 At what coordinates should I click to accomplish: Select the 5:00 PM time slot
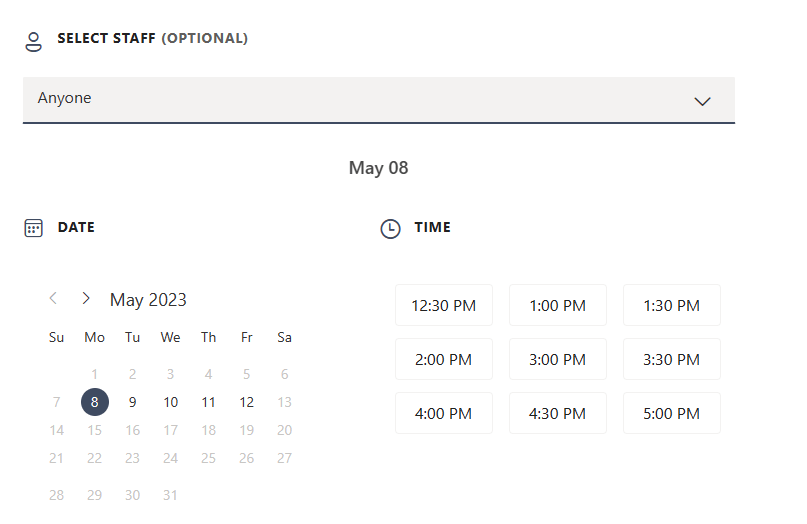[x=672, y=413]
